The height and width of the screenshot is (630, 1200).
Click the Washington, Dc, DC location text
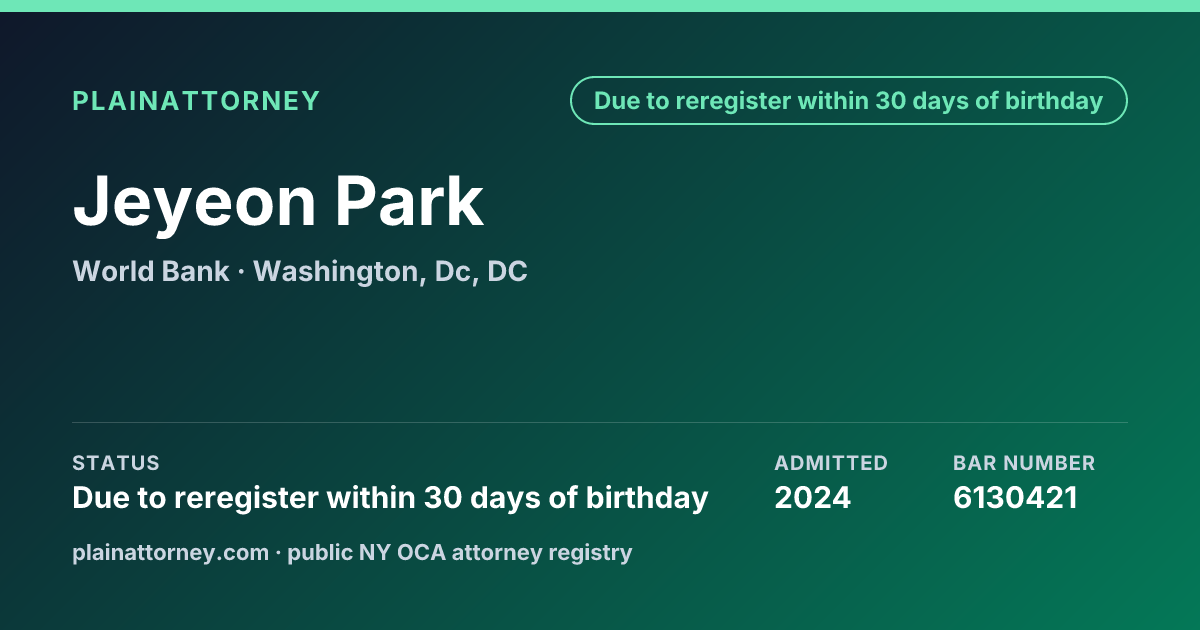coord(390,272)
